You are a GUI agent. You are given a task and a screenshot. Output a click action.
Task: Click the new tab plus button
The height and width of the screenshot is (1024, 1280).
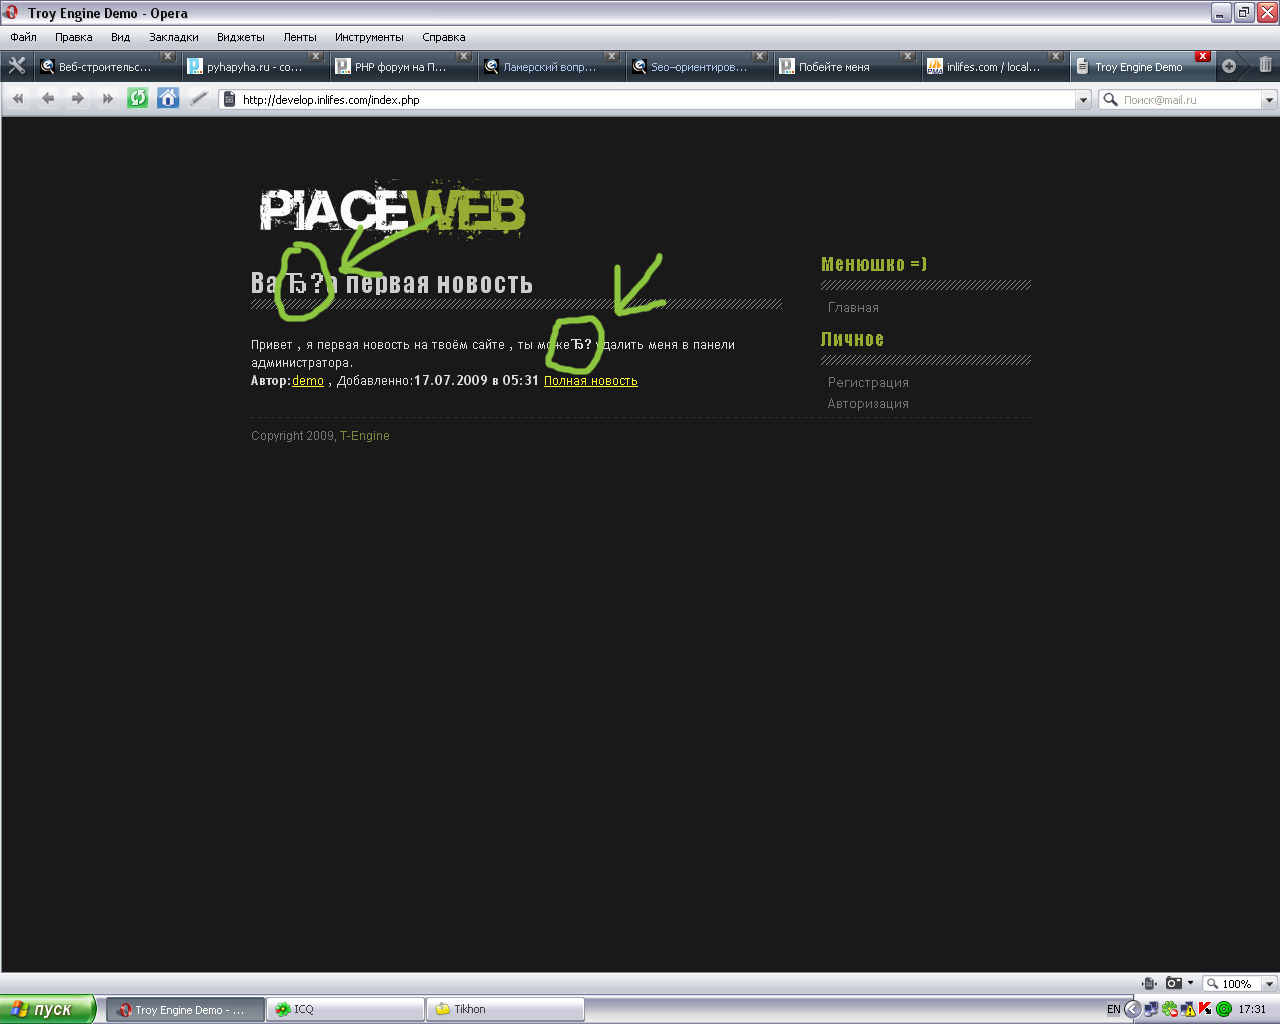pos(1229,66)
